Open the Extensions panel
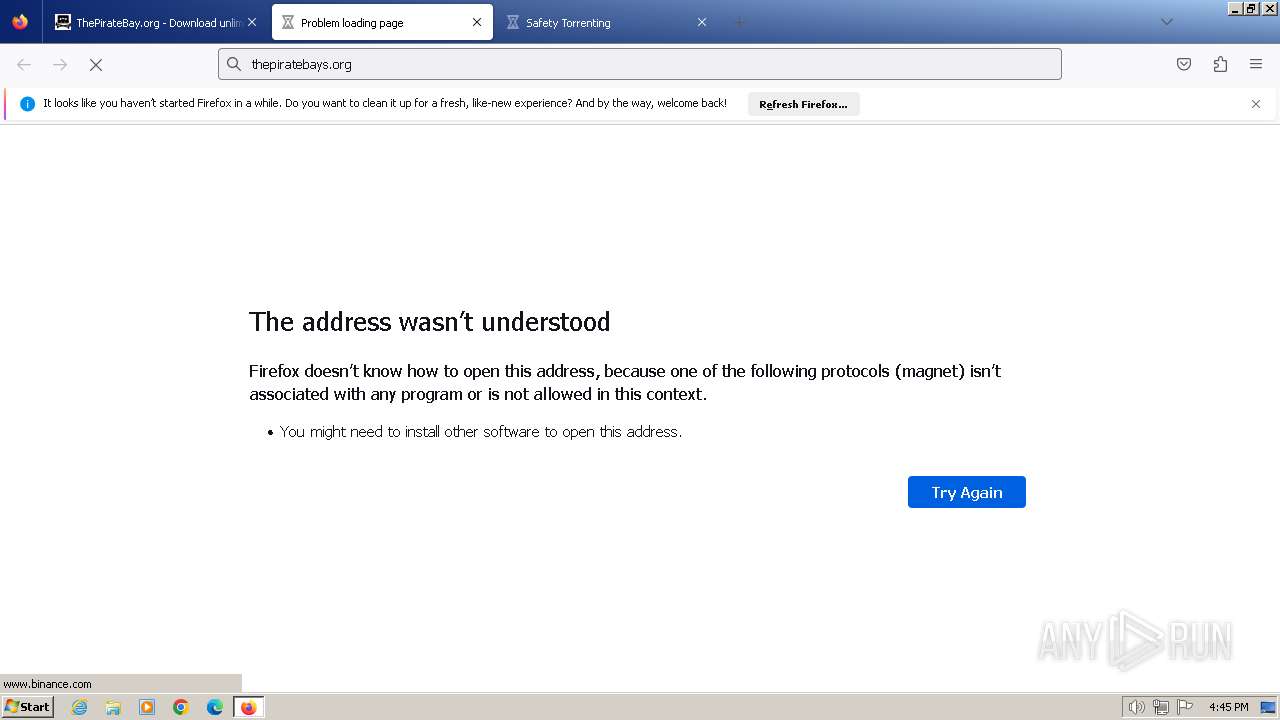The width and height of the screenshot is (1280, 720). point(1220,64)
